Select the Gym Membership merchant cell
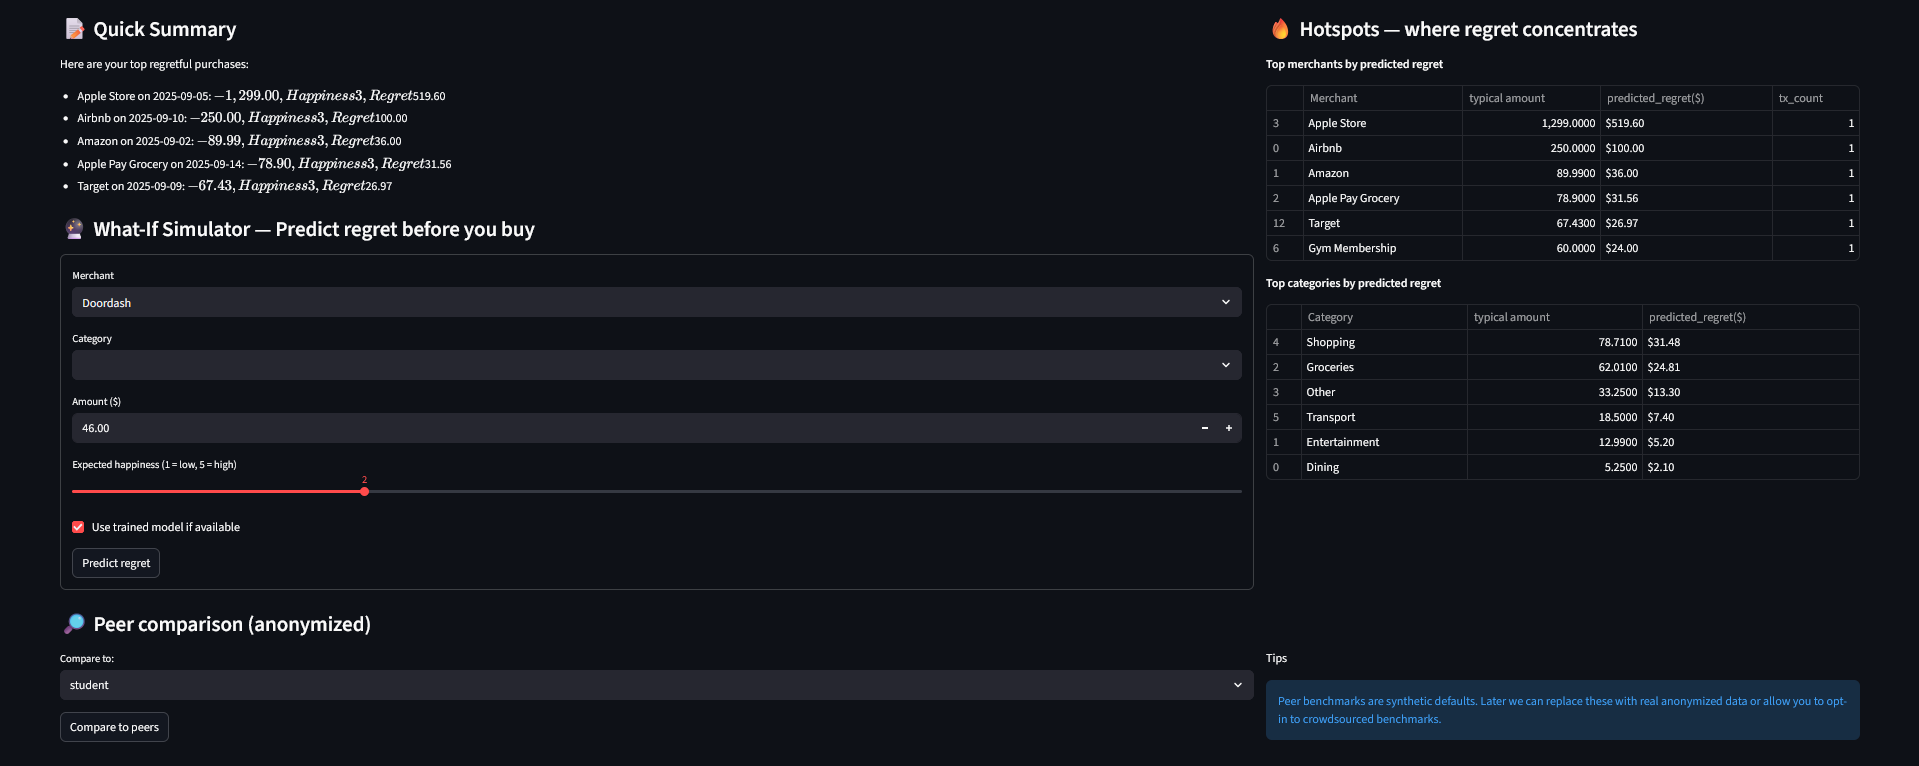Viewport: 1919px width, 766px height. [x=1383, y=248]
